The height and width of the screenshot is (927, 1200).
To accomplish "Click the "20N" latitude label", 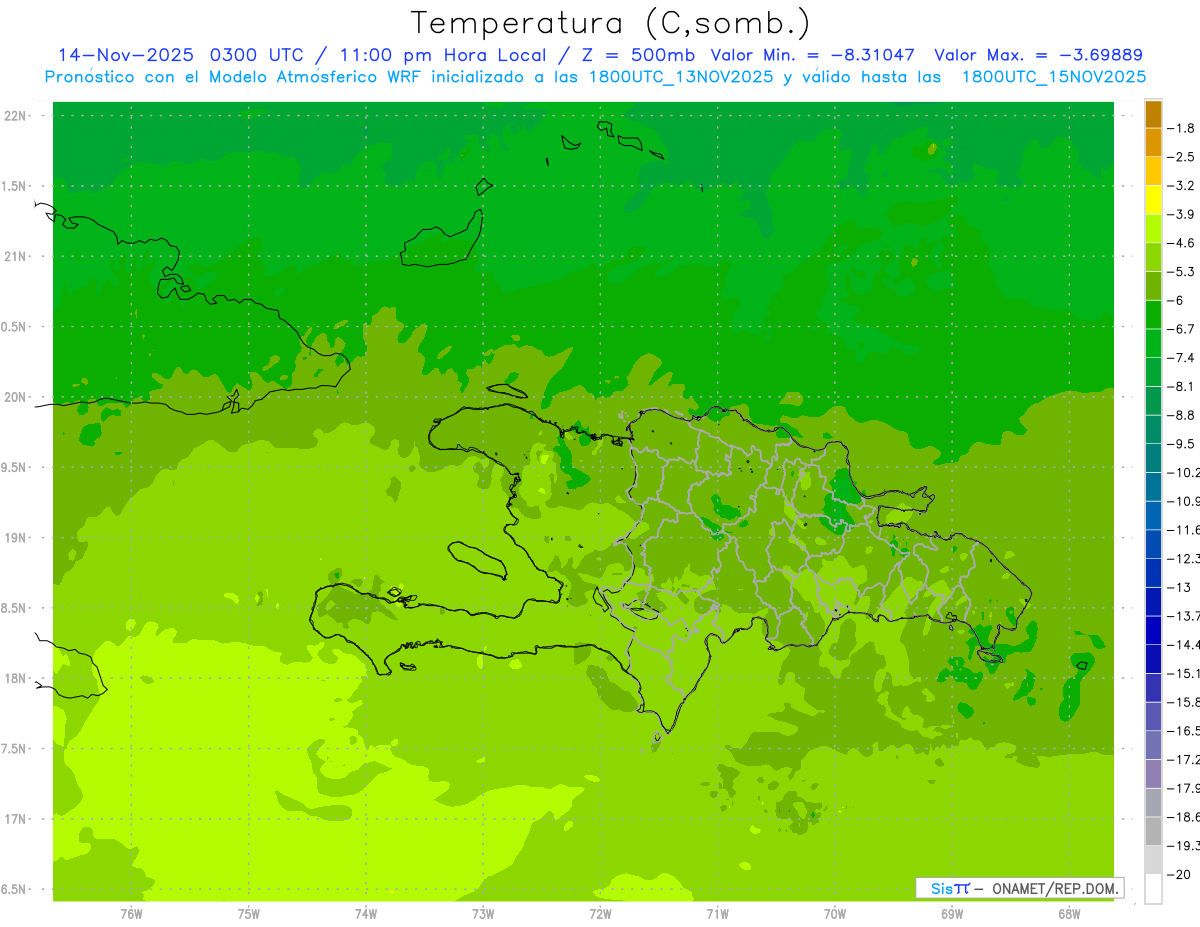I will click(16, 397).
